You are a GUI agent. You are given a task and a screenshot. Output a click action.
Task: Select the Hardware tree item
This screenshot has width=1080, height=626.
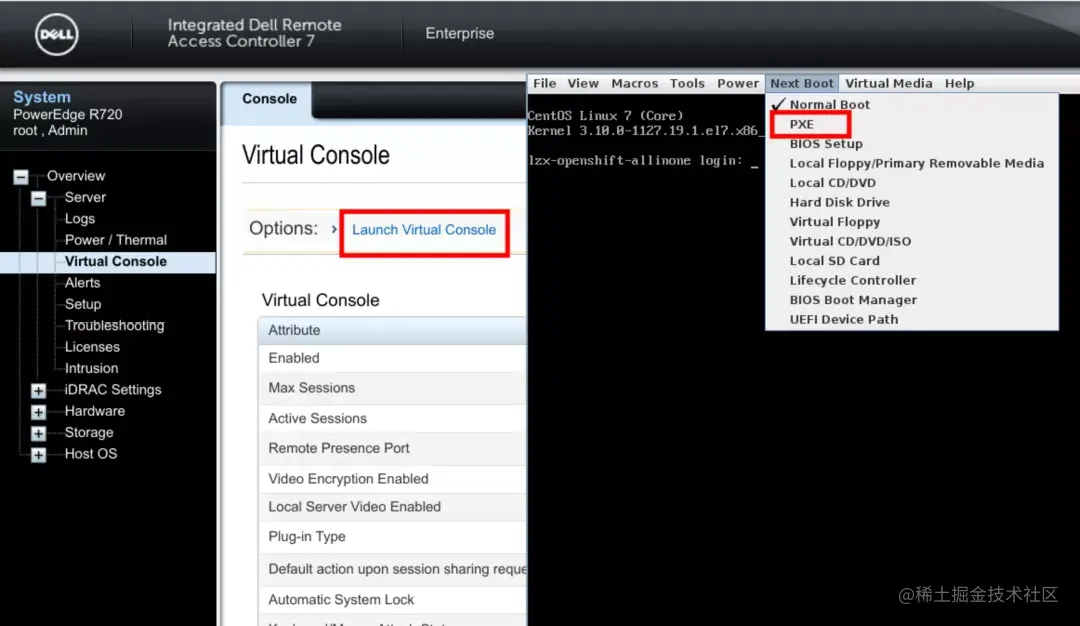click(x=95, y=410)
